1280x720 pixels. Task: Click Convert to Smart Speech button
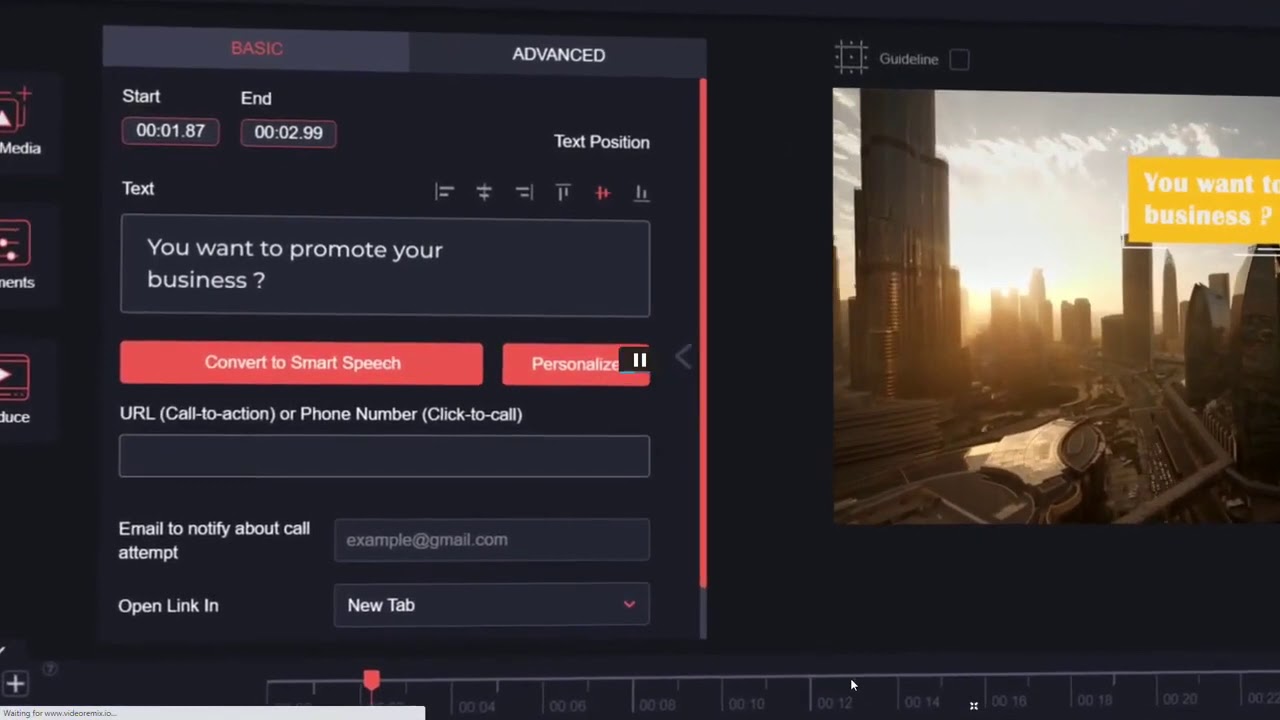(x=301, y=363)
